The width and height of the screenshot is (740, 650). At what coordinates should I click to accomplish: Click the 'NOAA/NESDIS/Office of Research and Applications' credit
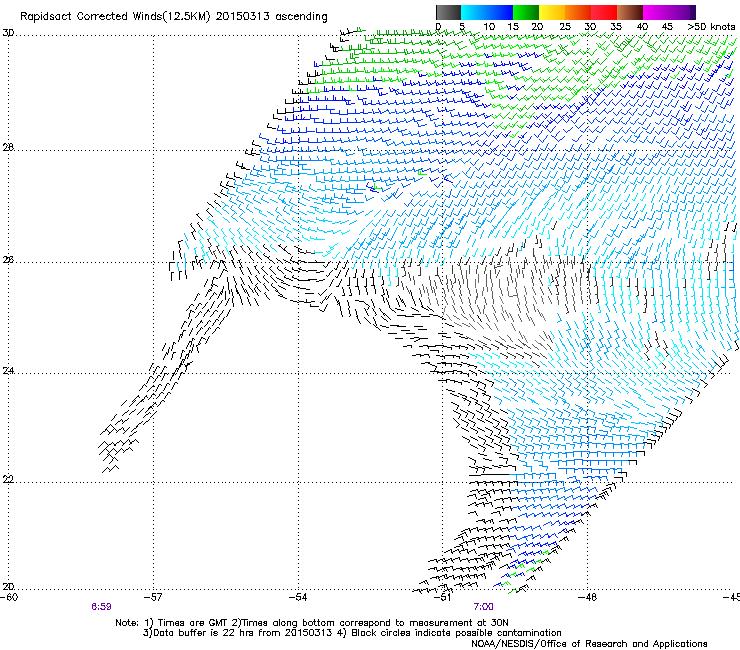point(589,643)
